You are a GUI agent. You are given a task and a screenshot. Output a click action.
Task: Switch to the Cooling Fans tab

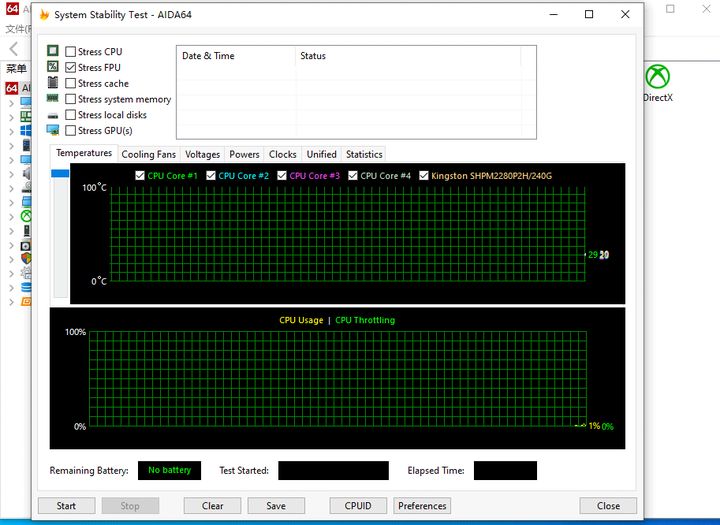click(148, 154)
